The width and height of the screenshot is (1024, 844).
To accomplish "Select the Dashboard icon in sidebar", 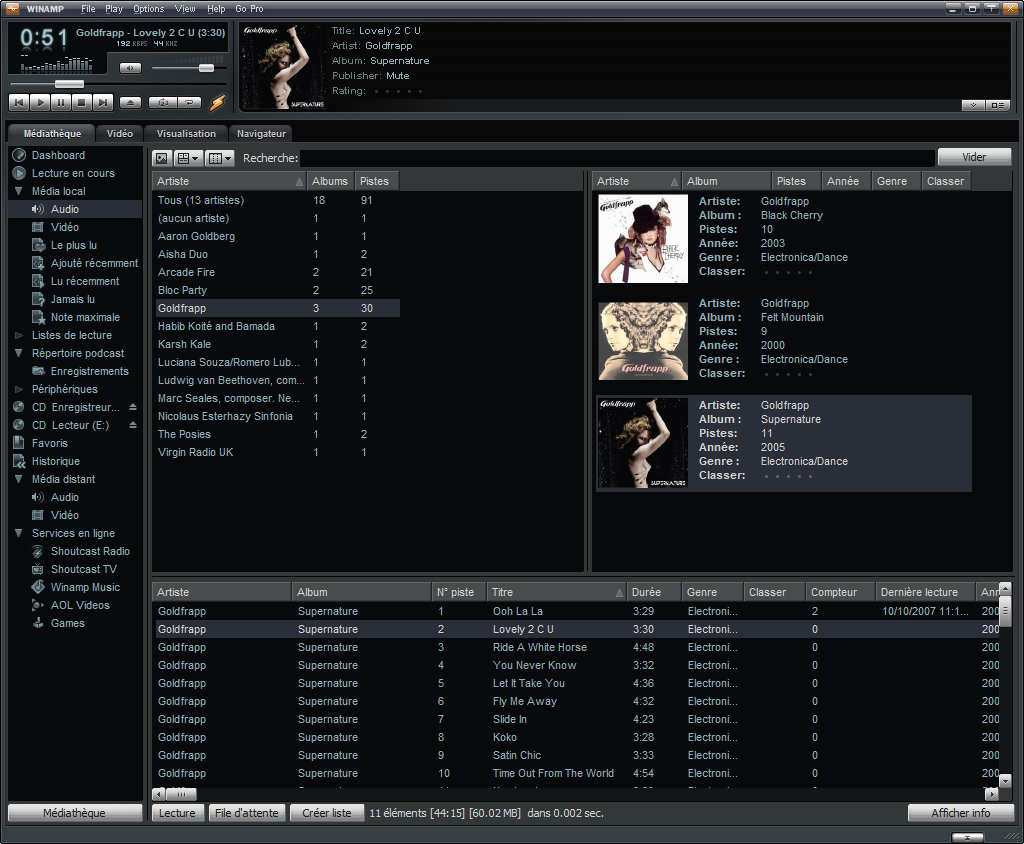I will pos(18,155).
